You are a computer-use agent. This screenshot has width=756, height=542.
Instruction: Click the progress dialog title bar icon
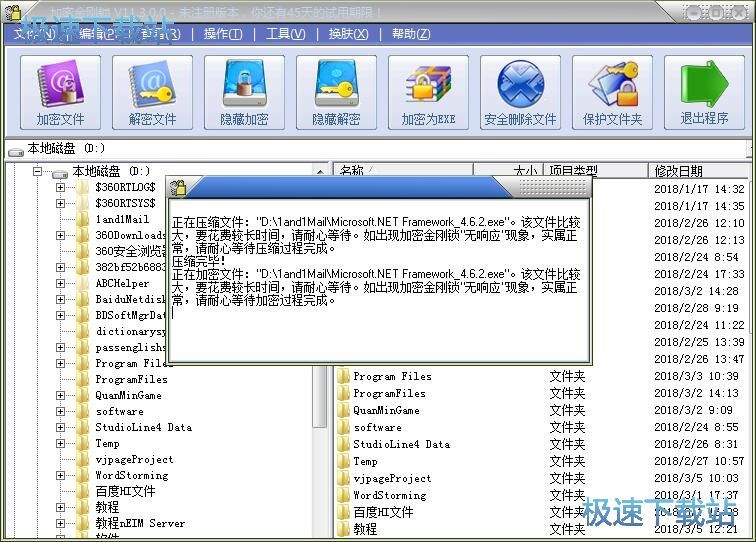[x=178, y=188]
